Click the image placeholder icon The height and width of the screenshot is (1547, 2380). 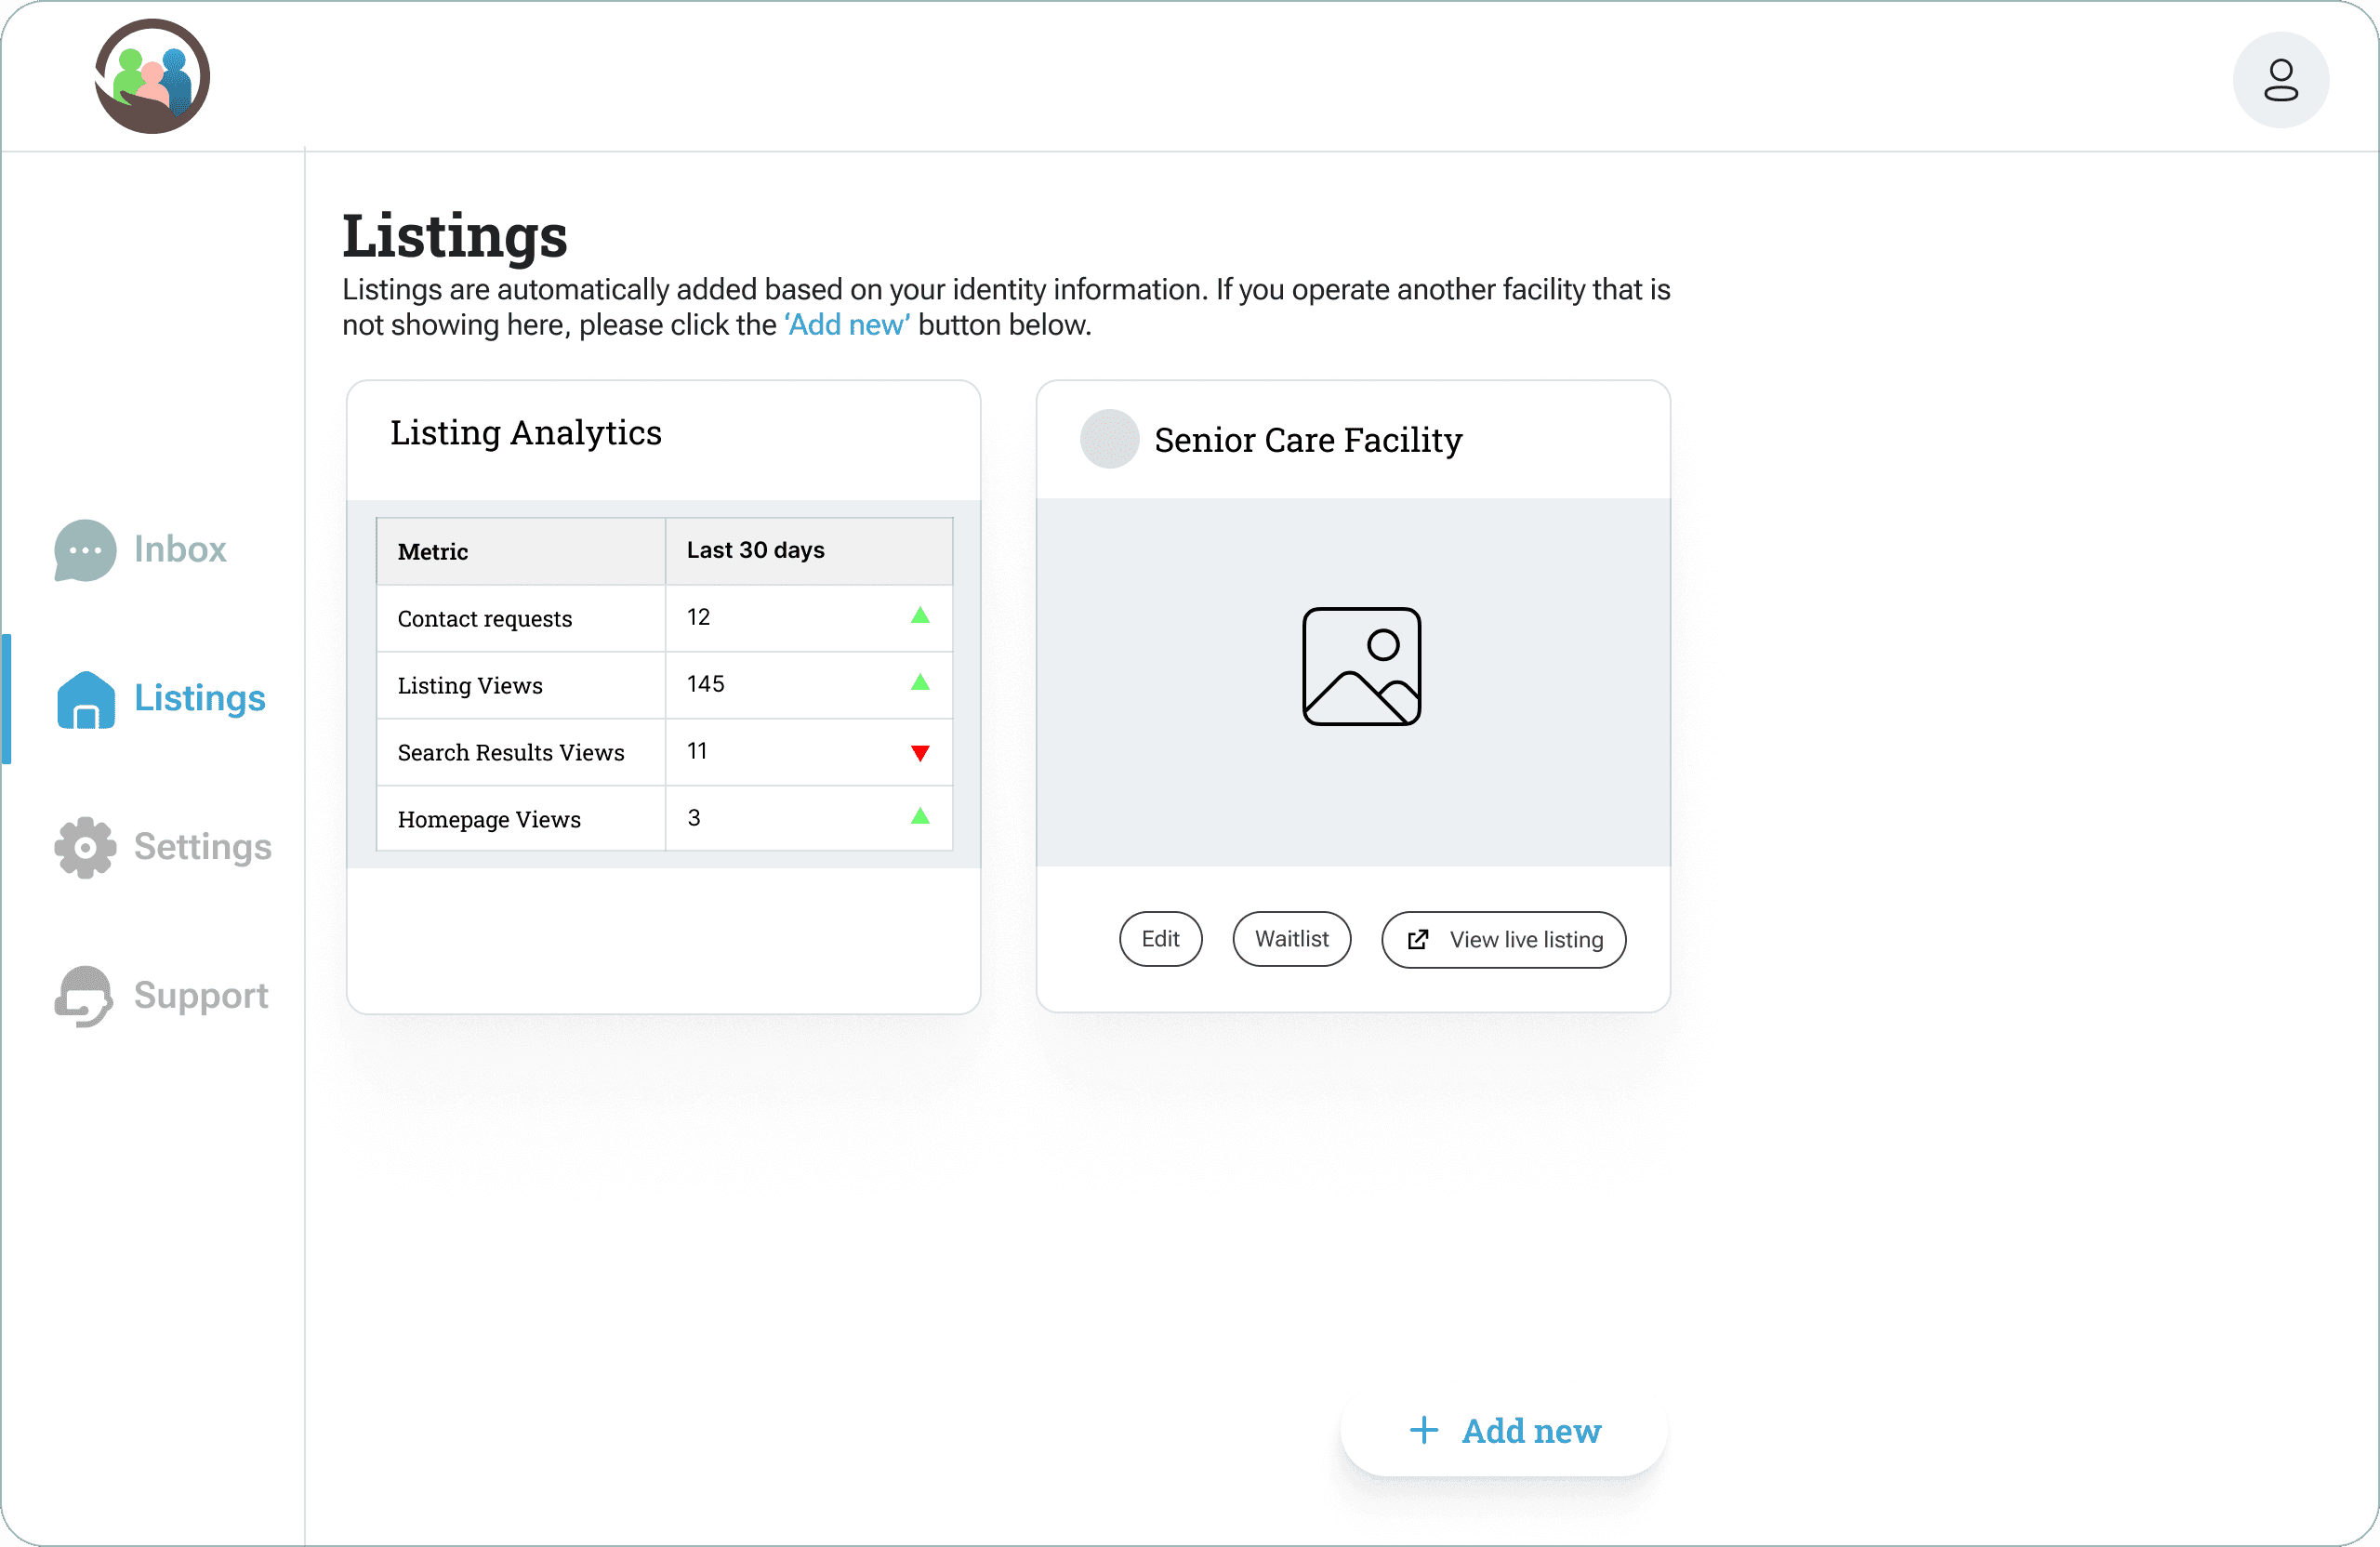click(1361, 666)
